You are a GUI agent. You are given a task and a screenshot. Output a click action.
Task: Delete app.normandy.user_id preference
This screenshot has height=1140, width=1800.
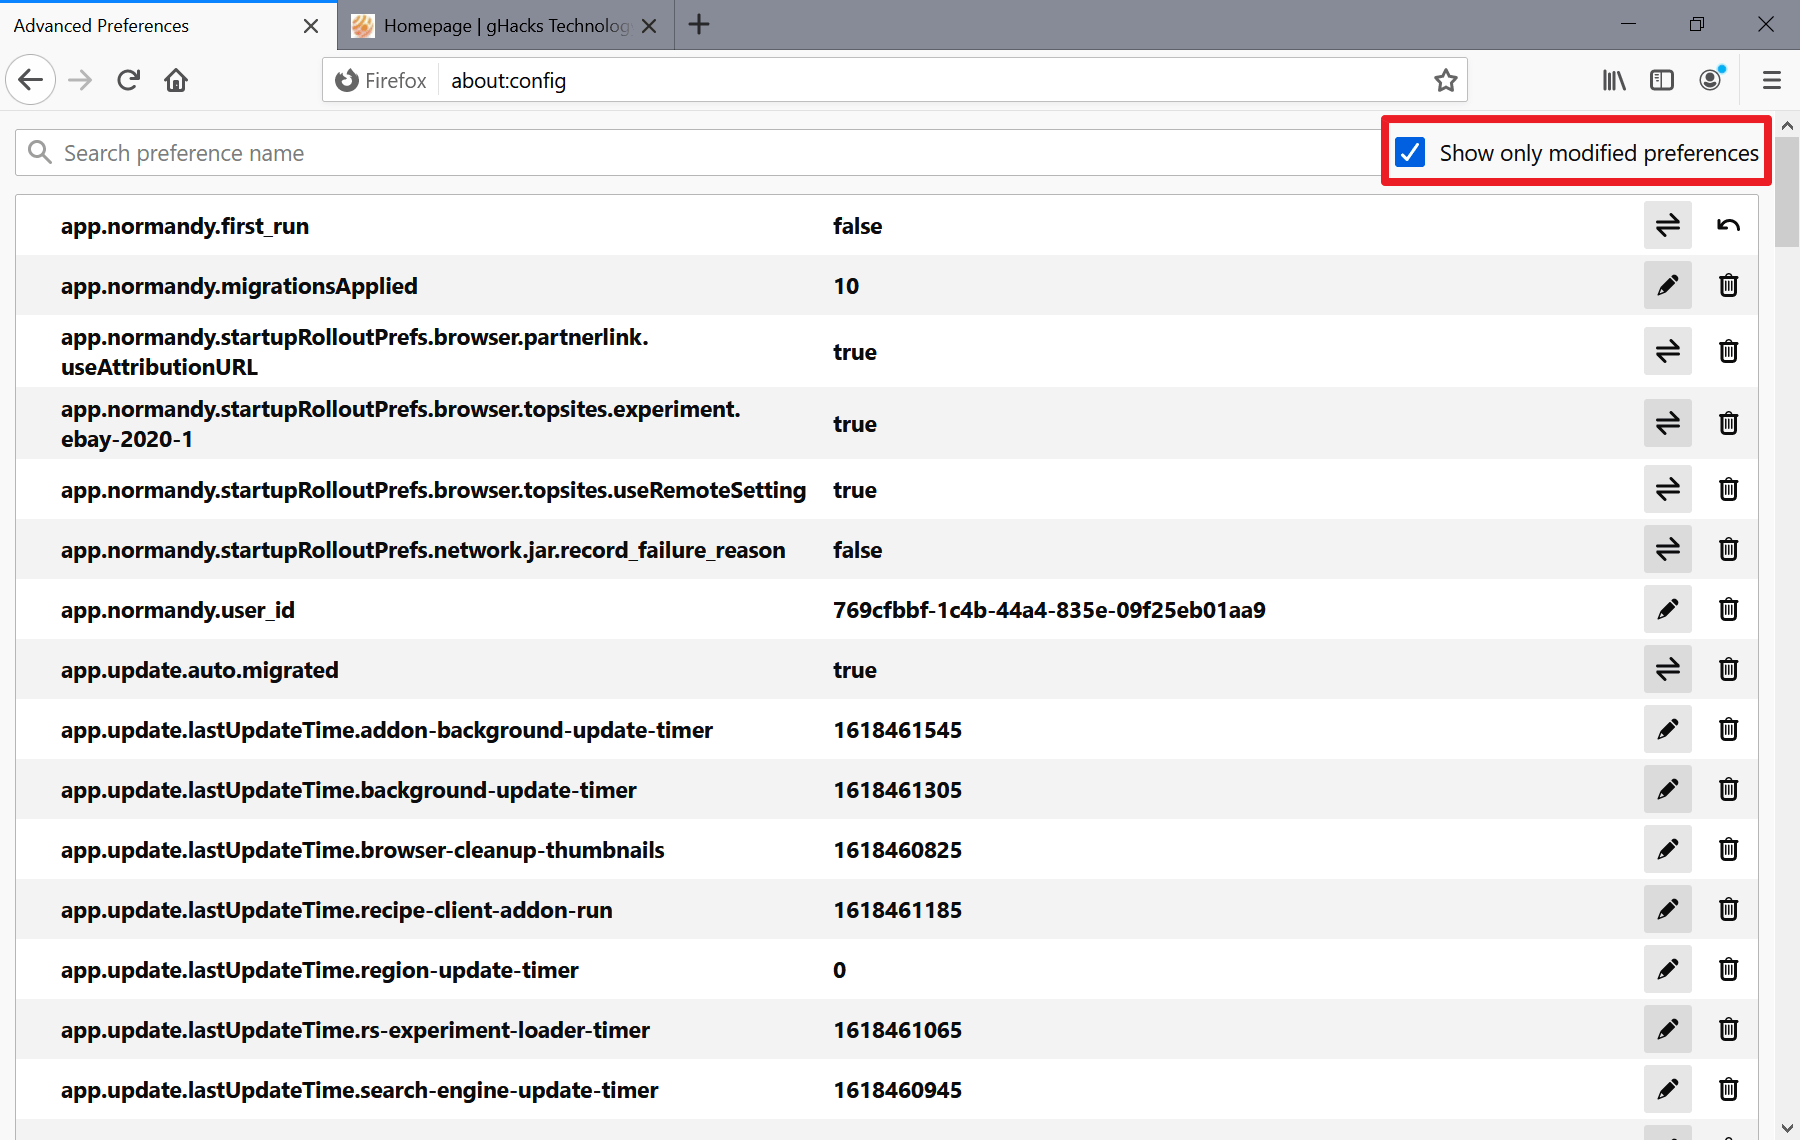[1728, 610]
